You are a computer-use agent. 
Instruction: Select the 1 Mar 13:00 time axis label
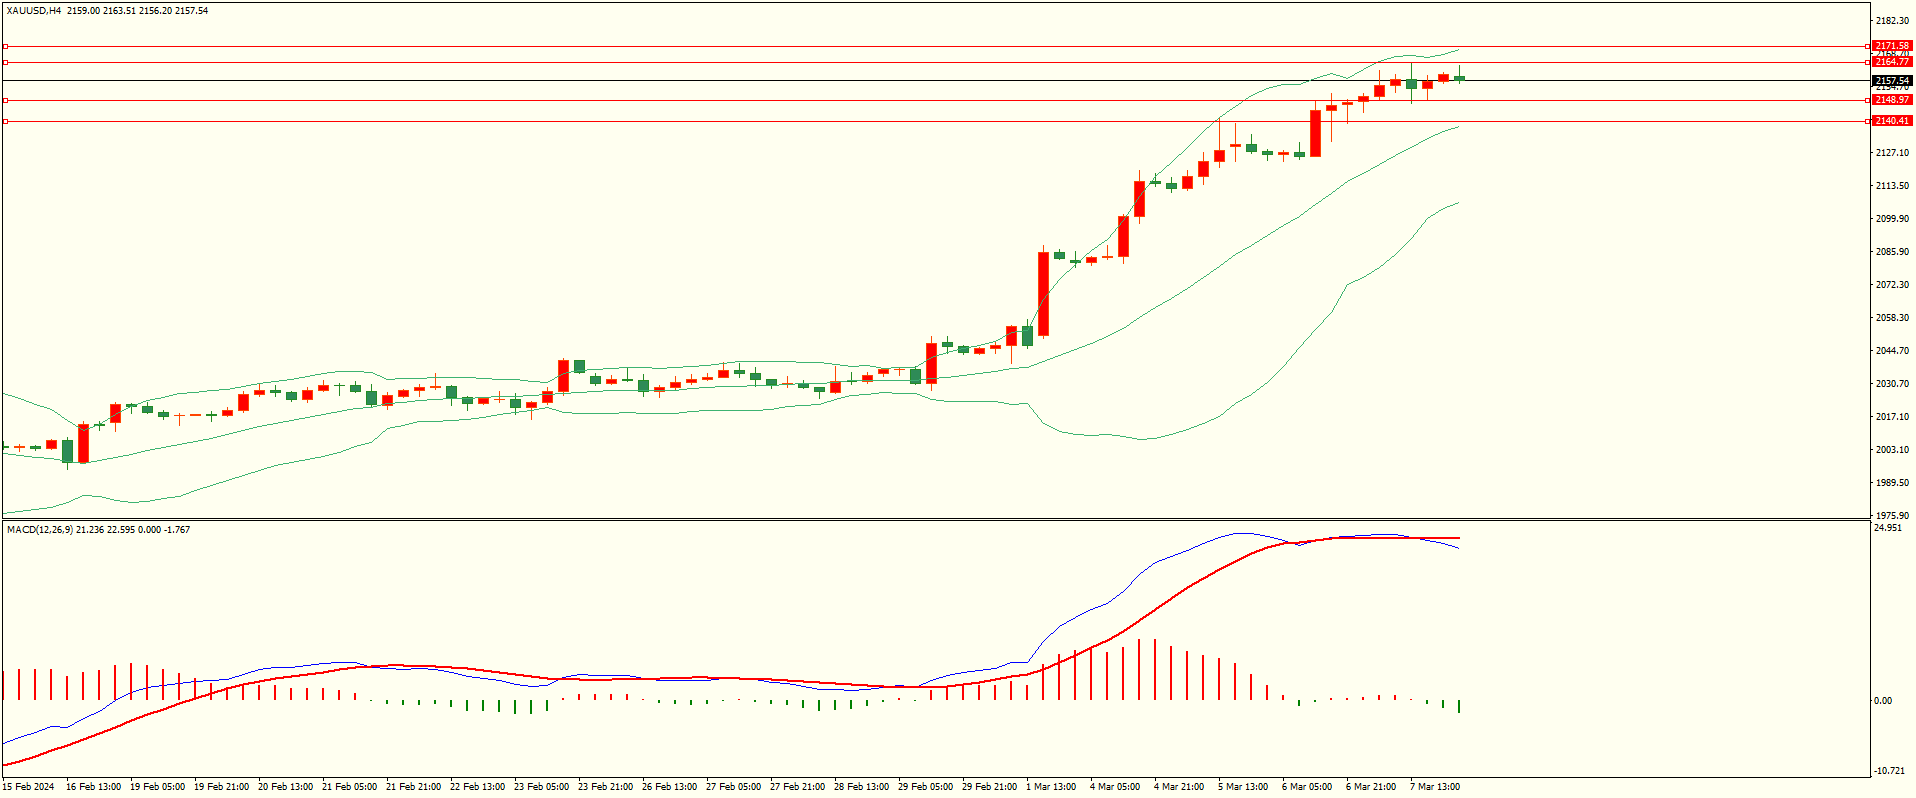[x=1051, y=787]
